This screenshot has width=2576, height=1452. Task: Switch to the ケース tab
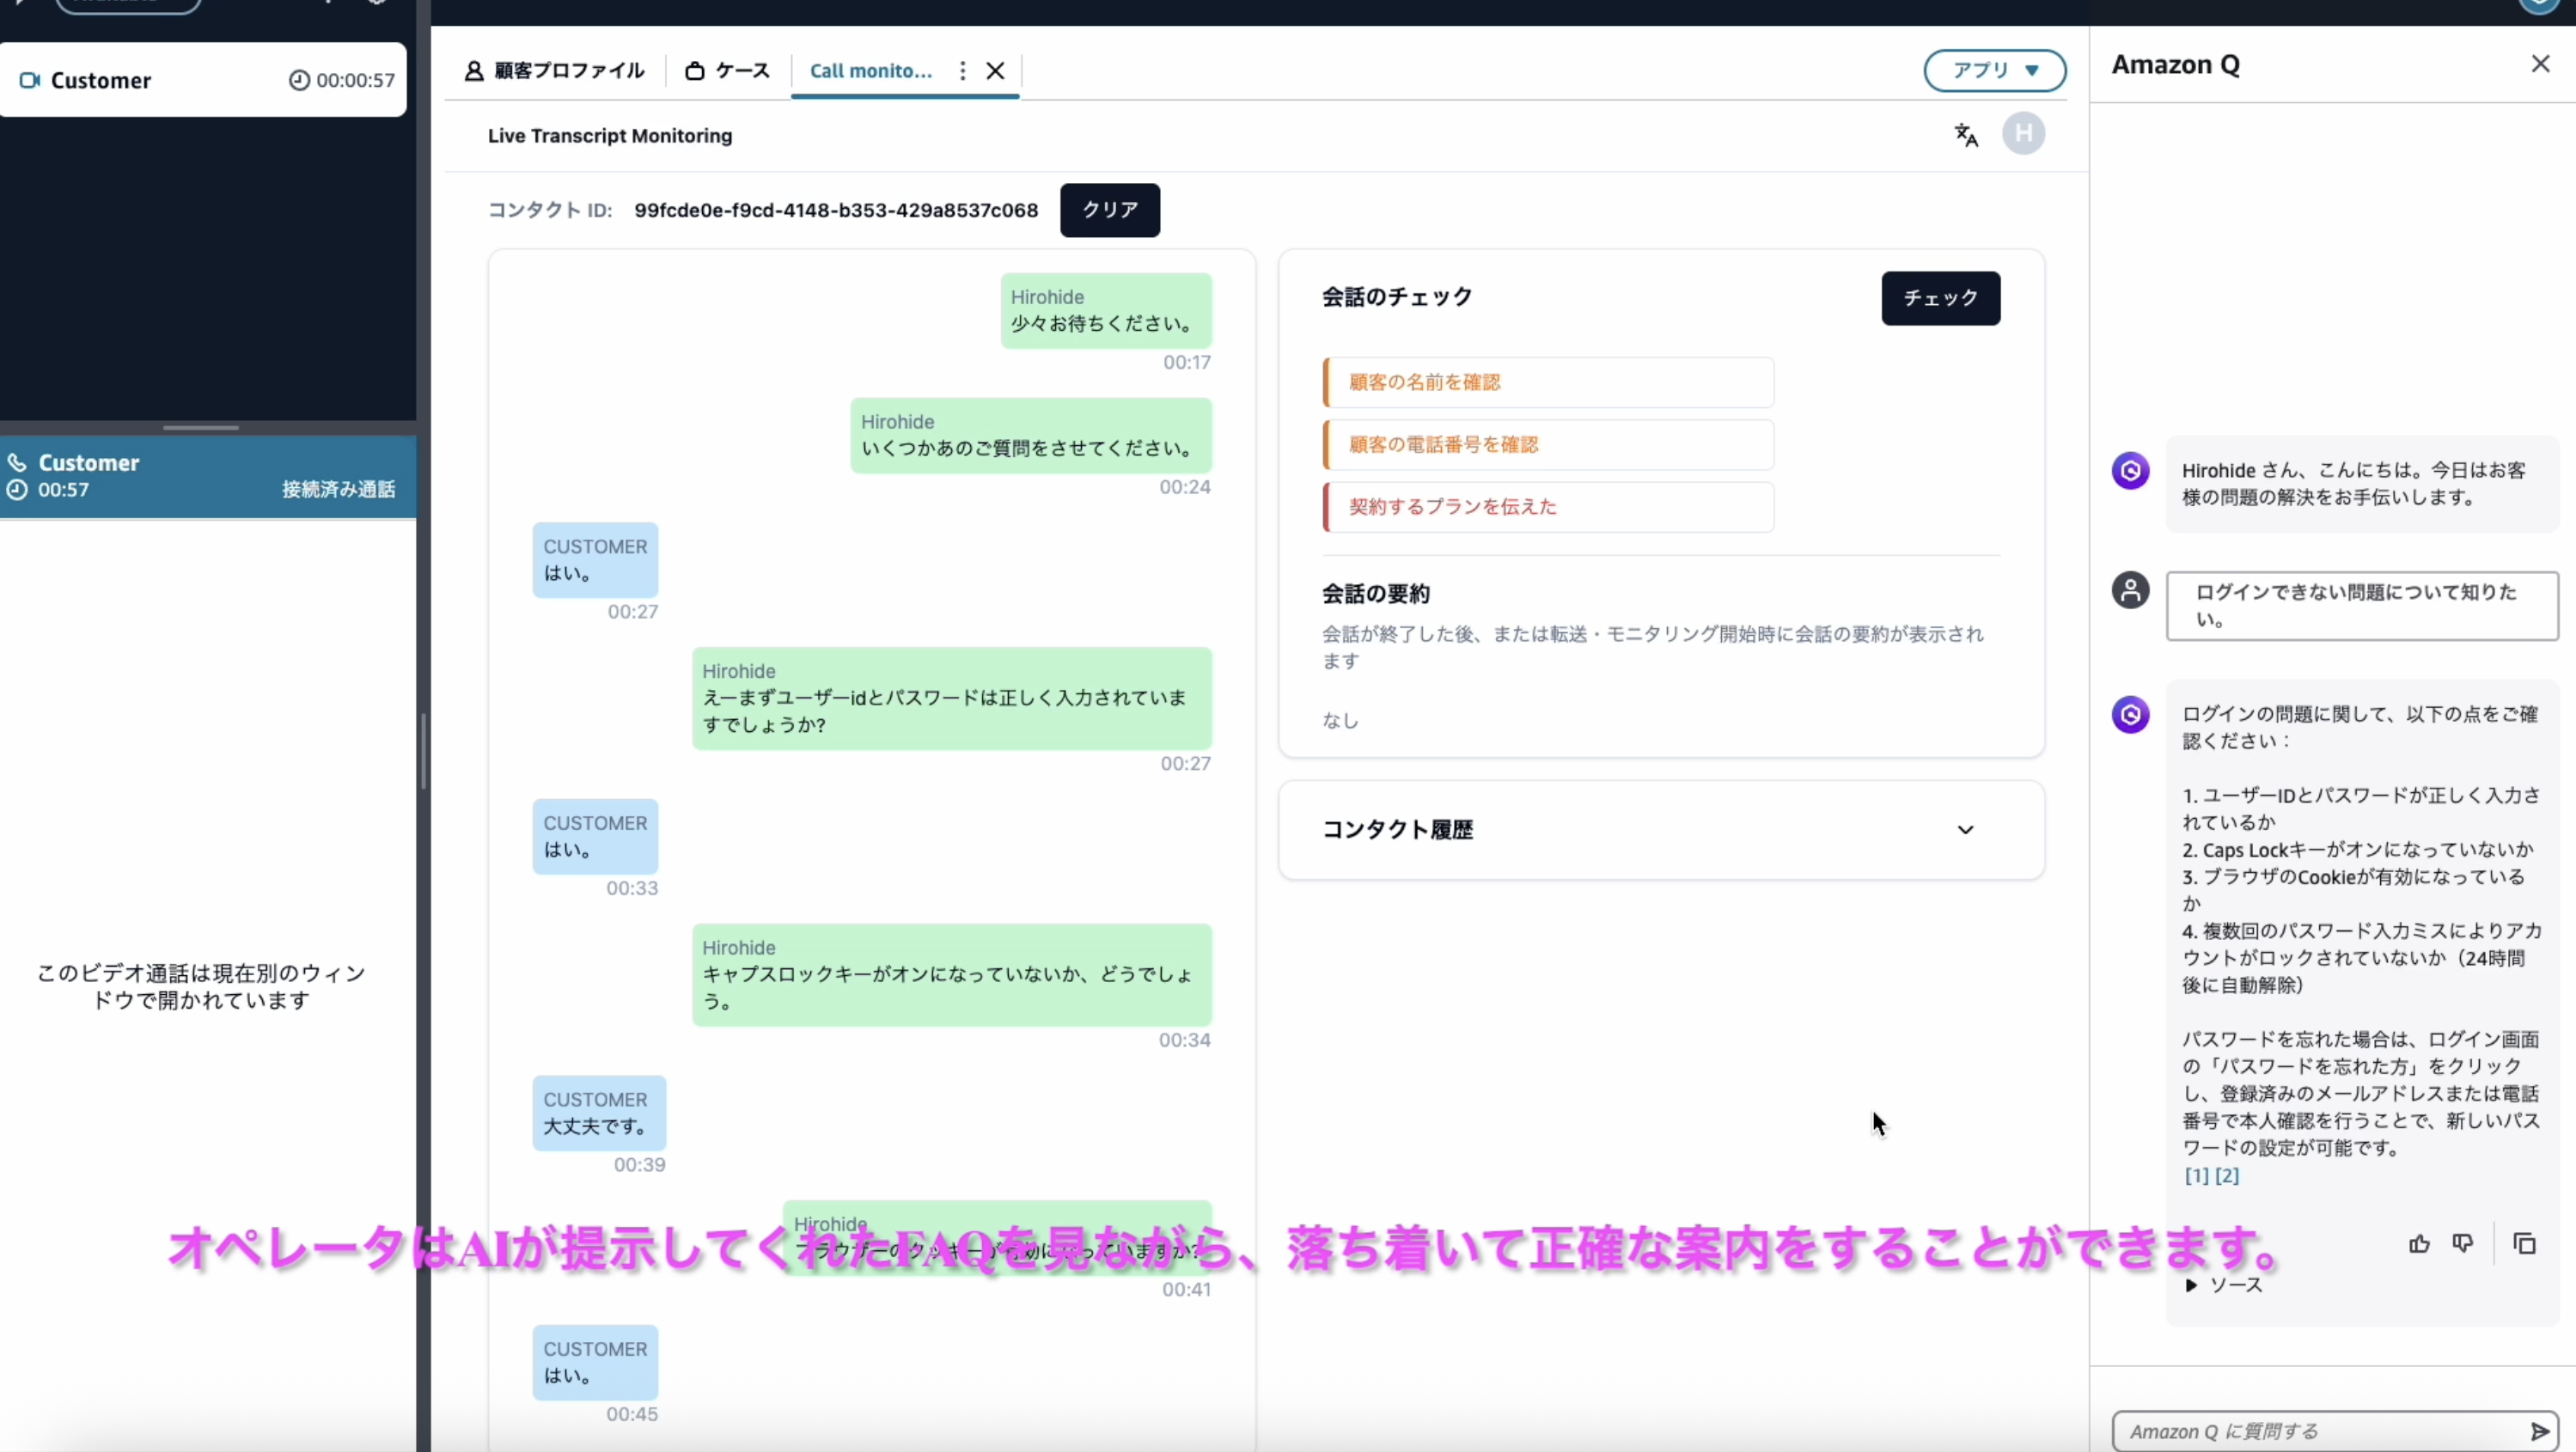pyautogui.click(x=728, y=71)
